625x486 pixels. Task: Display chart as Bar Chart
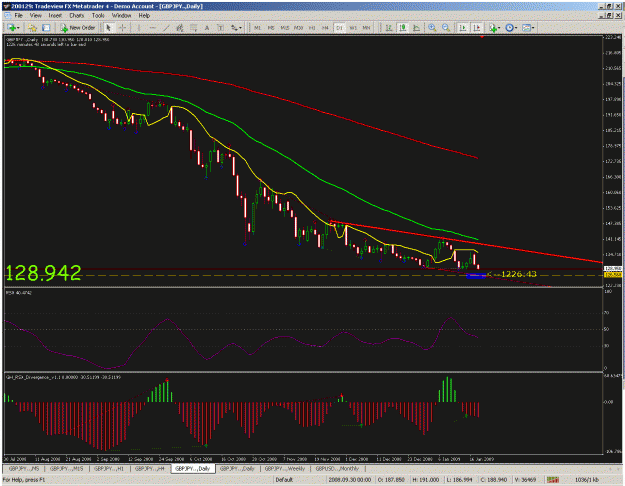pyautogui.click(x=389, y=28)
